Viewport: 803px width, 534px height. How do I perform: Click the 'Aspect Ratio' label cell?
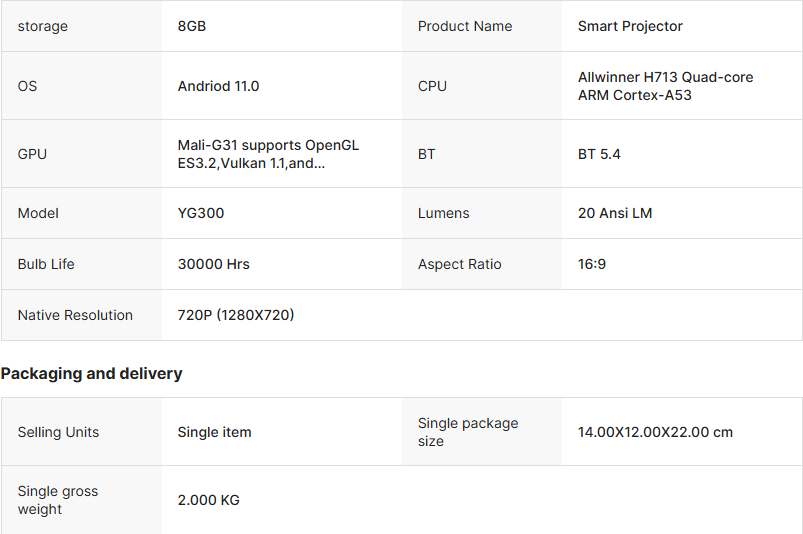click(482, 264)
